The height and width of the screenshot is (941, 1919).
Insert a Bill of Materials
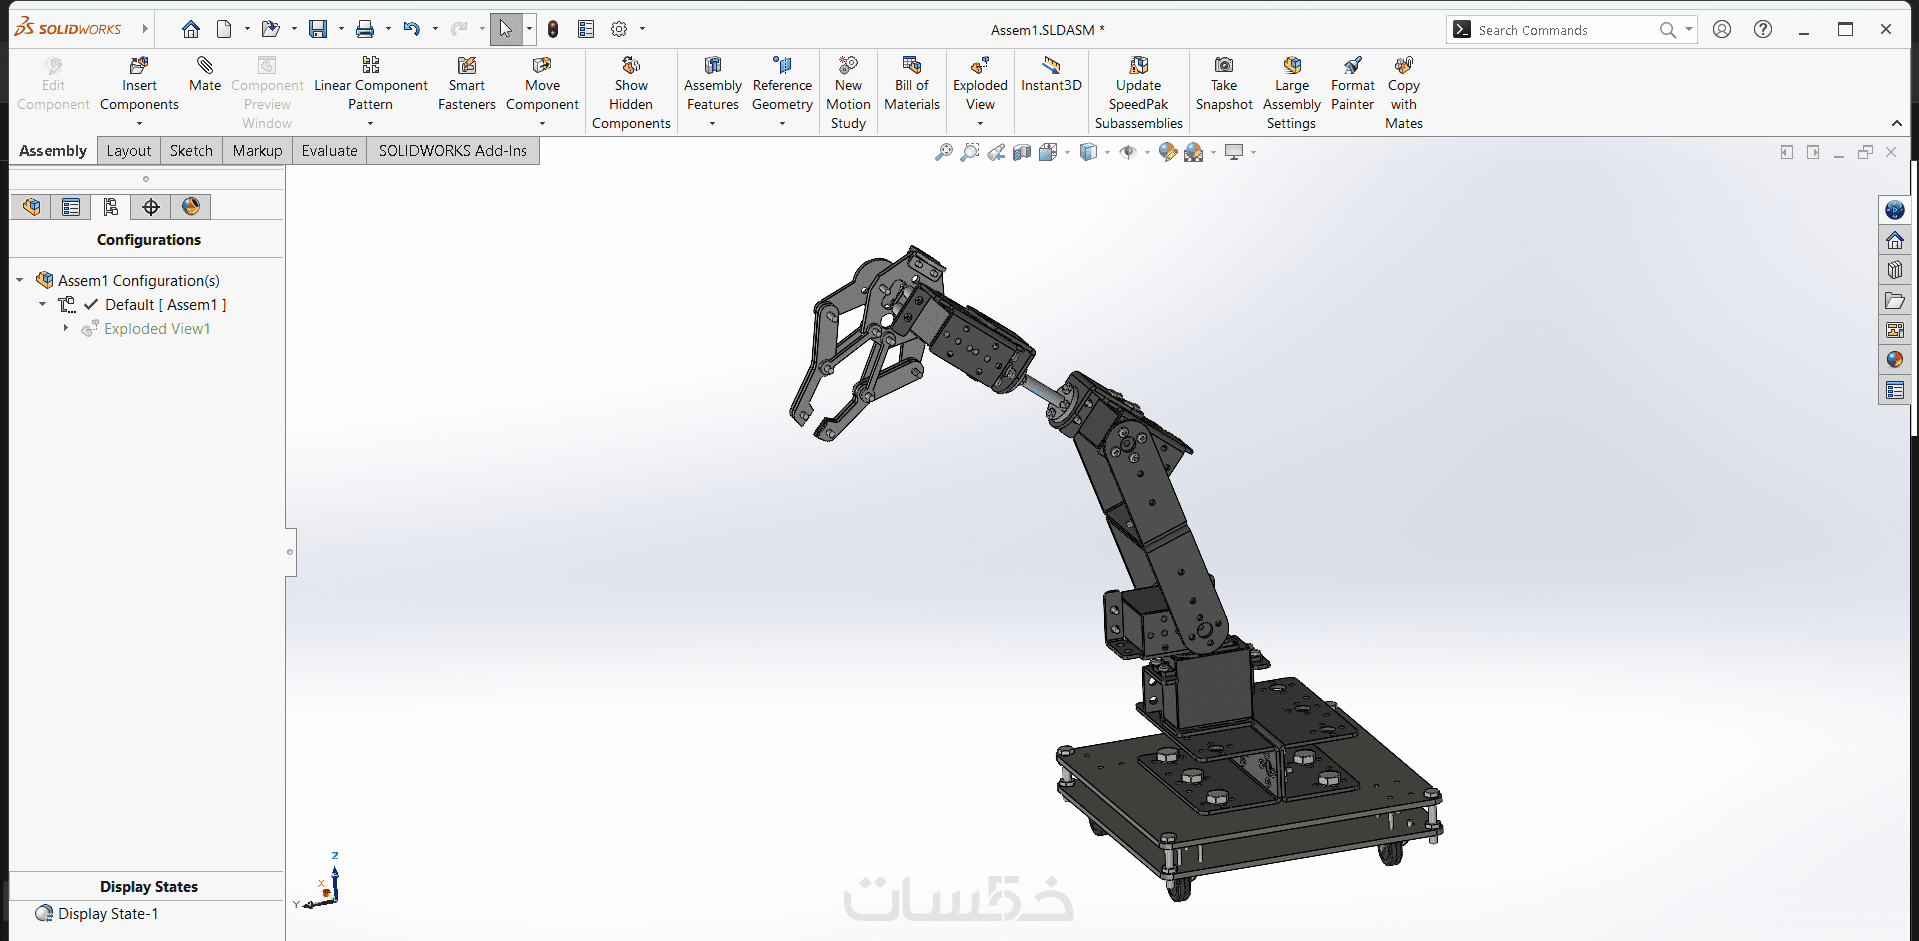912,84
